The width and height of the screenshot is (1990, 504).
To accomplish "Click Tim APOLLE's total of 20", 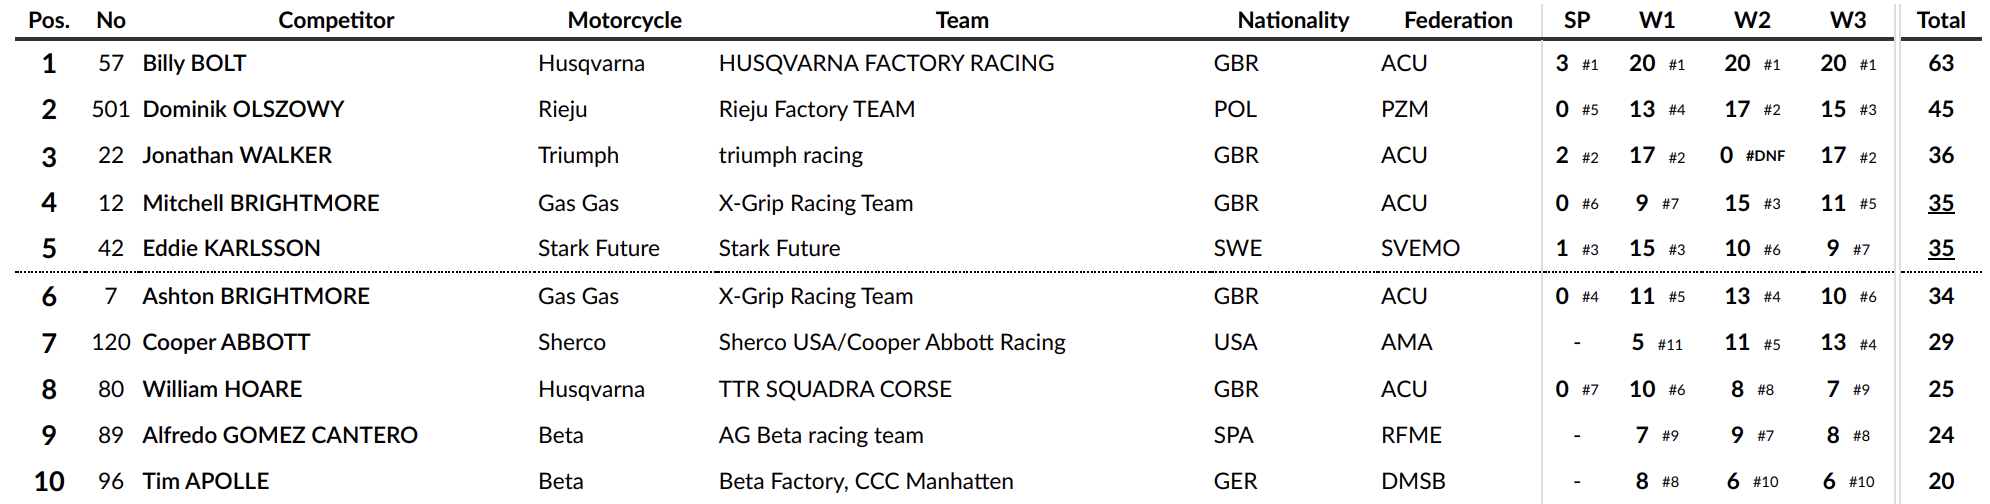I will coord(1941,481).
